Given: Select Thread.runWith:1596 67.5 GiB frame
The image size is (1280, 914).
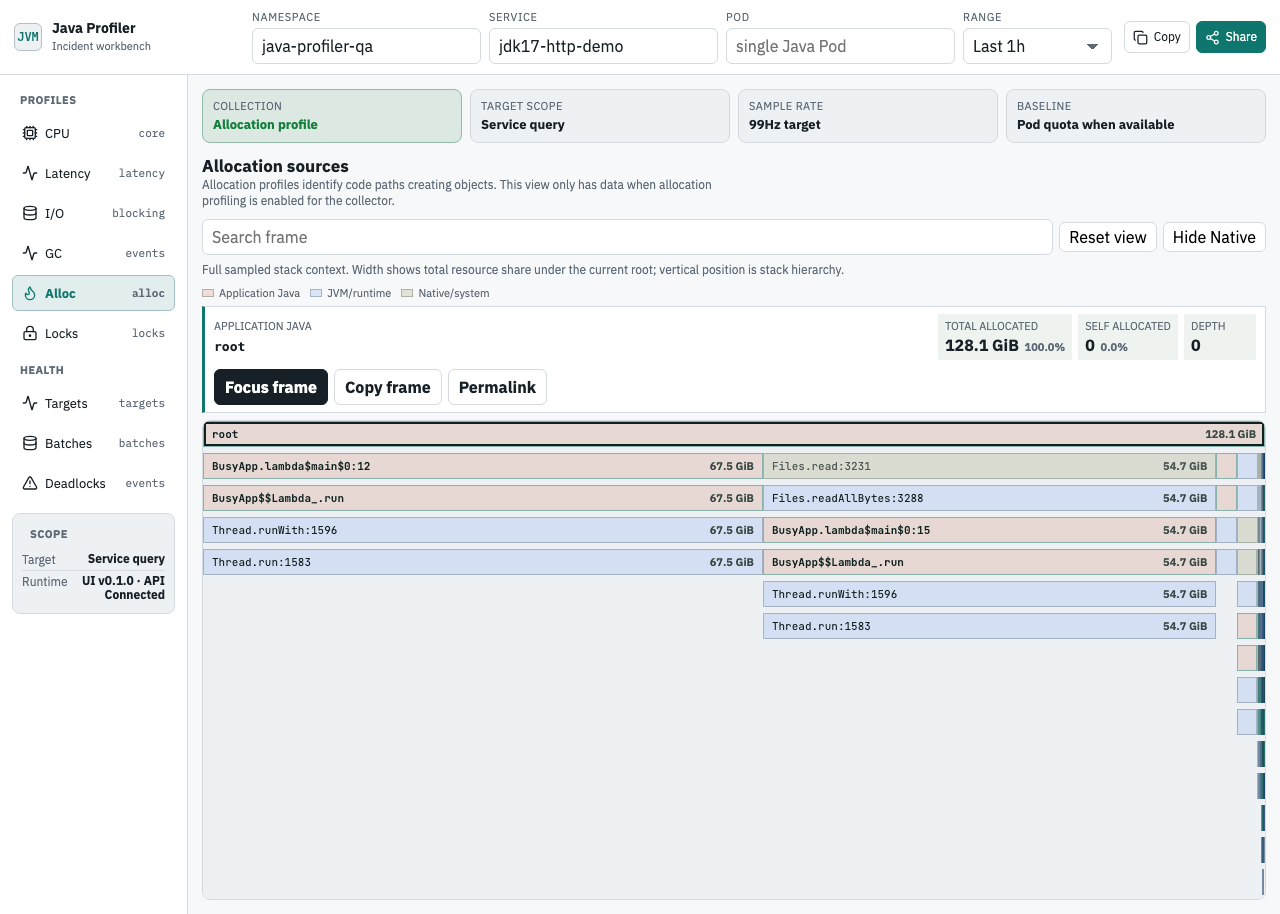Looking at the screenshot, I should pos(482,530).
